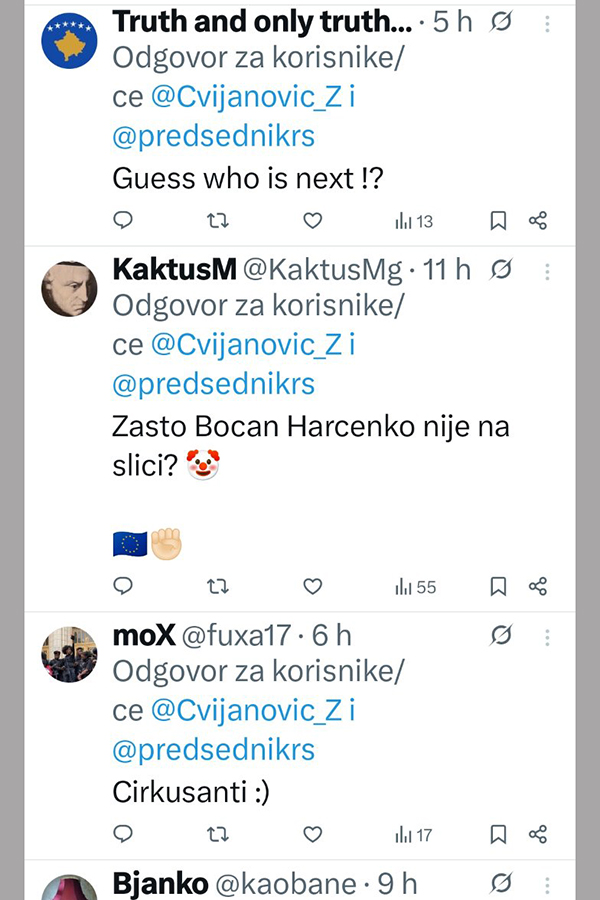
Task: Reply to the 'Cirkusanti :)' tweet
Action: (x=123, y=833)
